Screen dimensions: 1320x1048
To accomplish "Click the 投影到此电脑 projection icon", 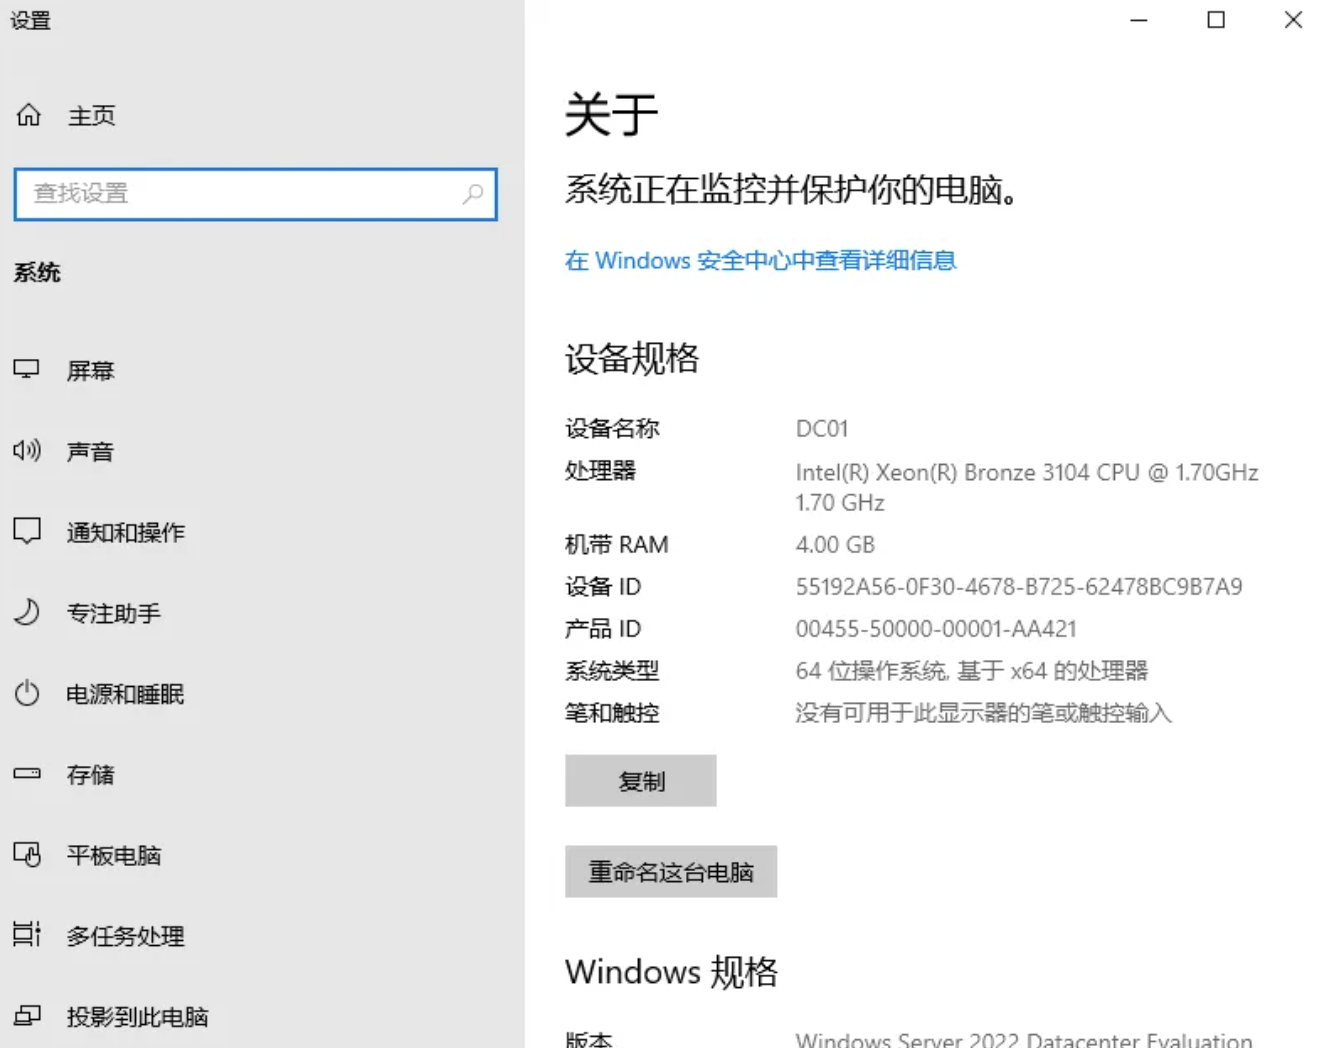I will 27,1016.
